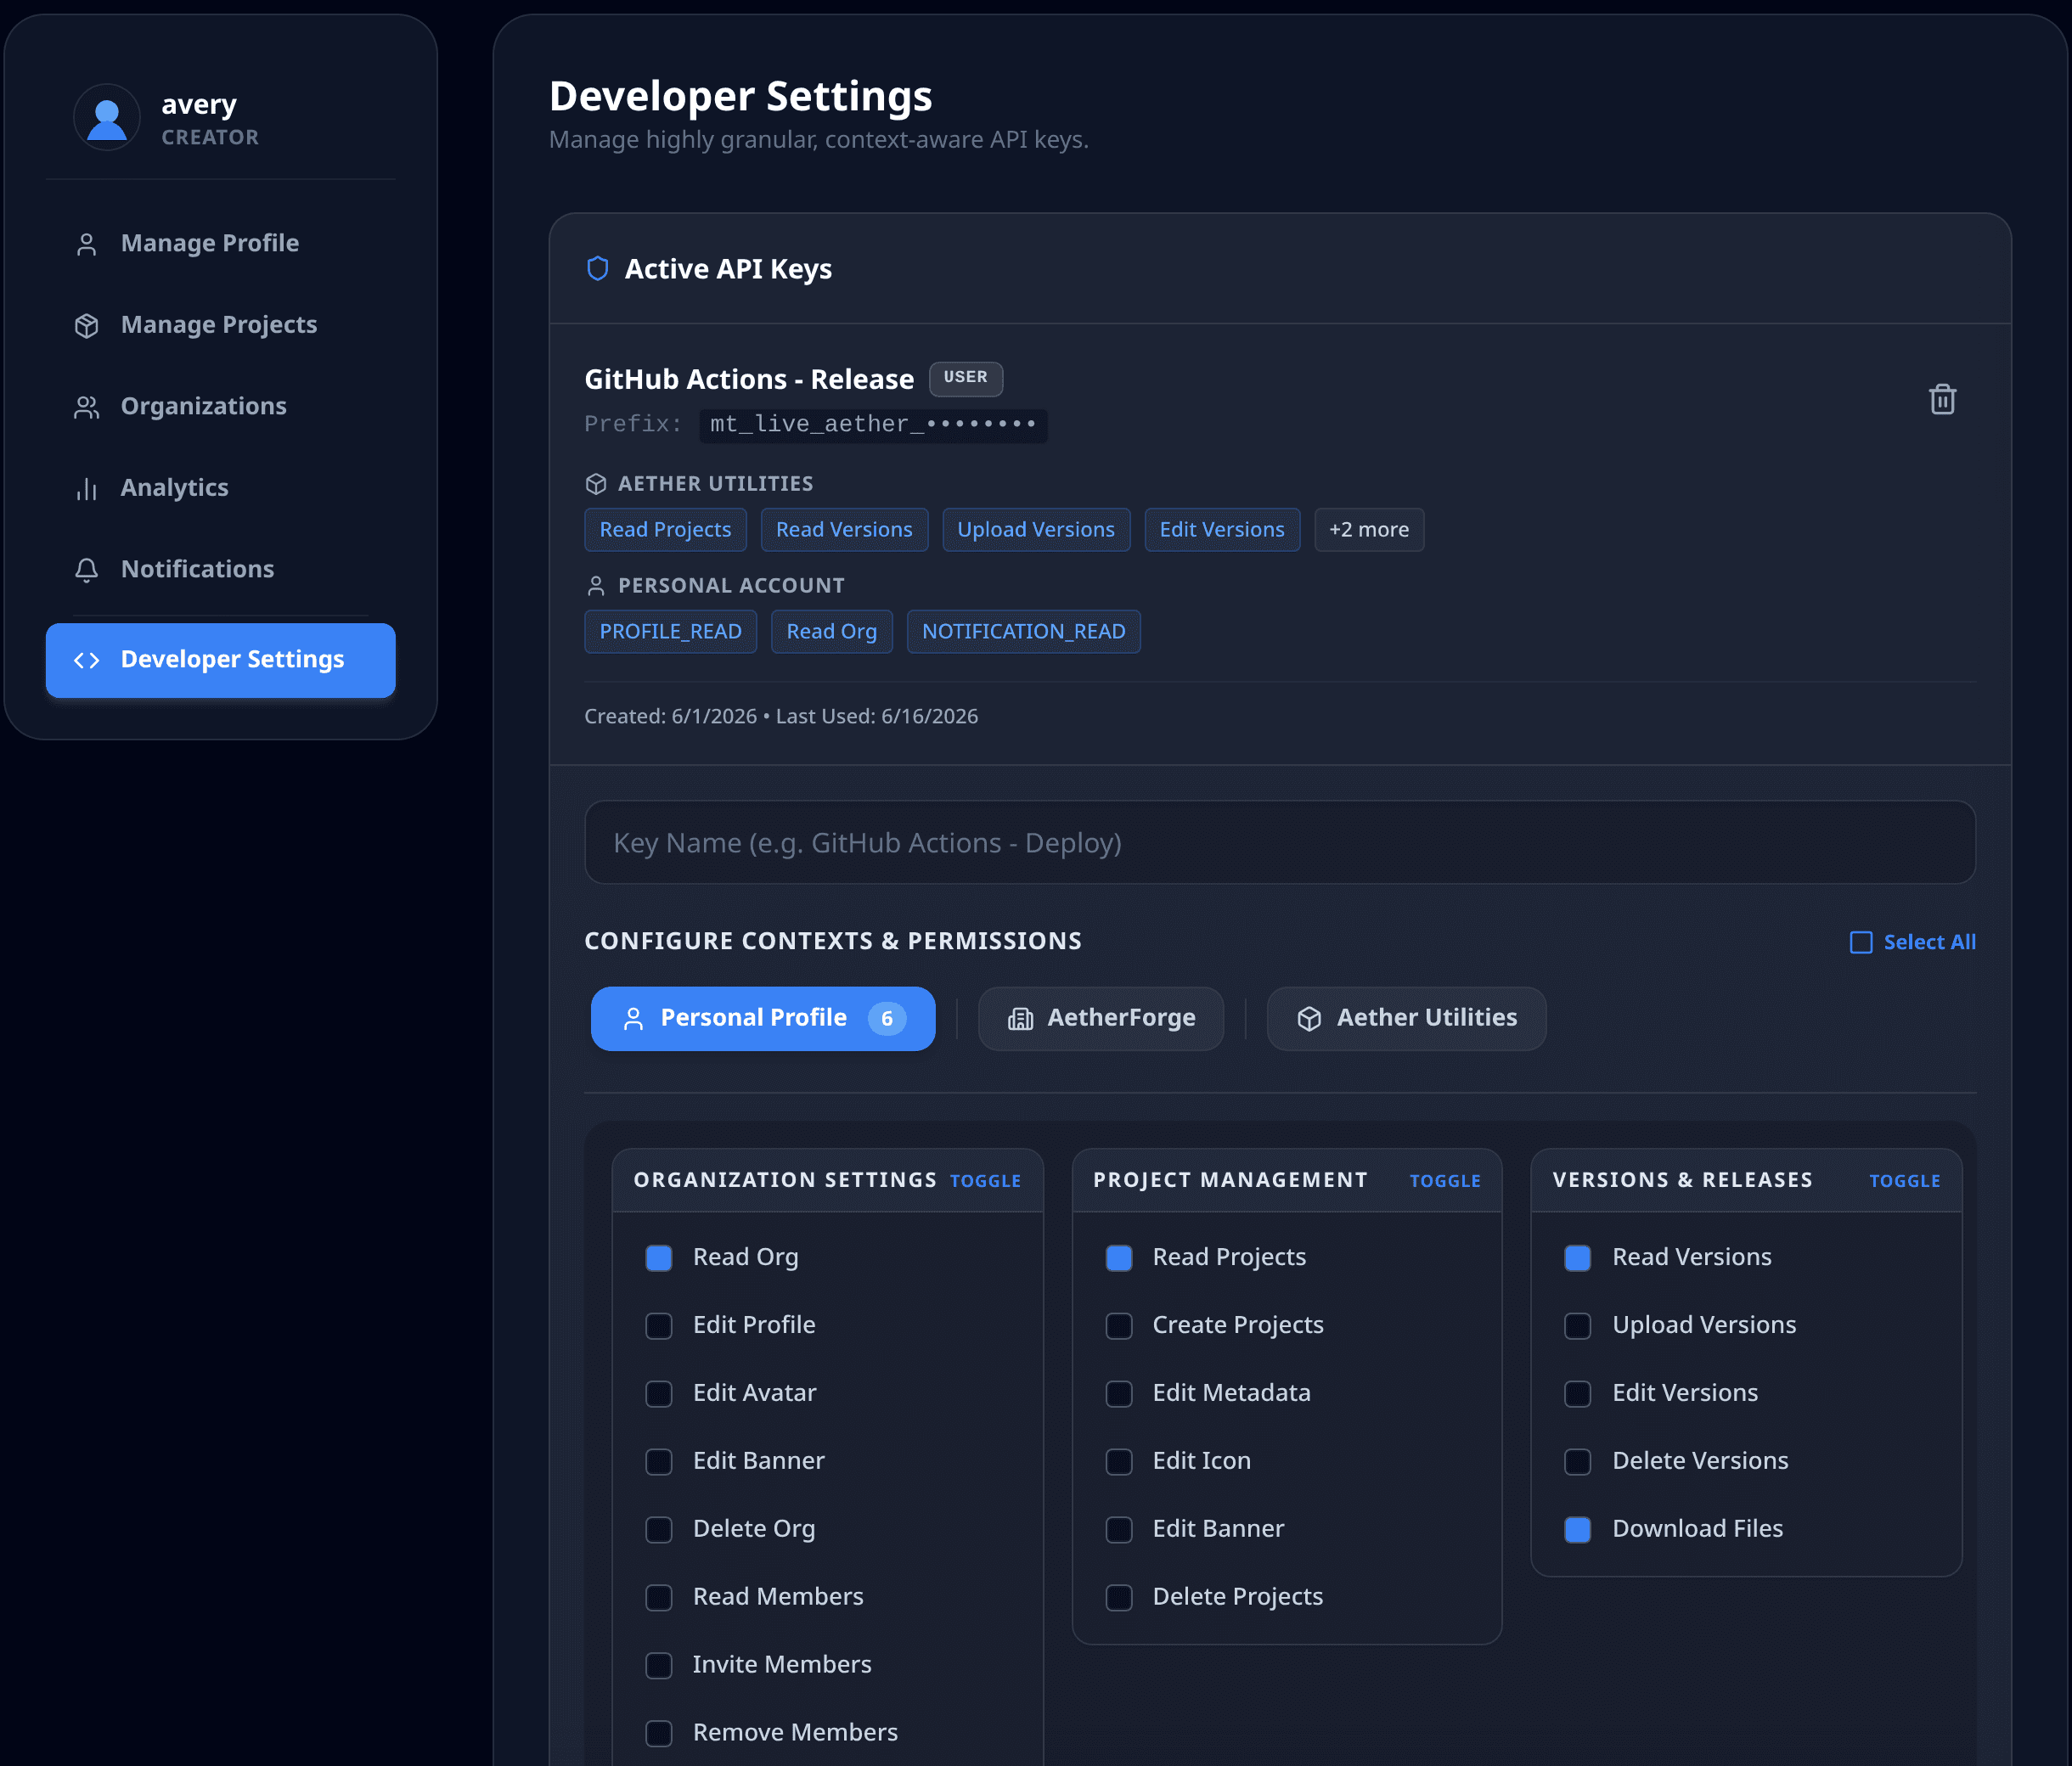Switch to the Aether Utilities context tab
The width and height of the screenshot is (2072, 1766).
click(x=1406, y=1018)
